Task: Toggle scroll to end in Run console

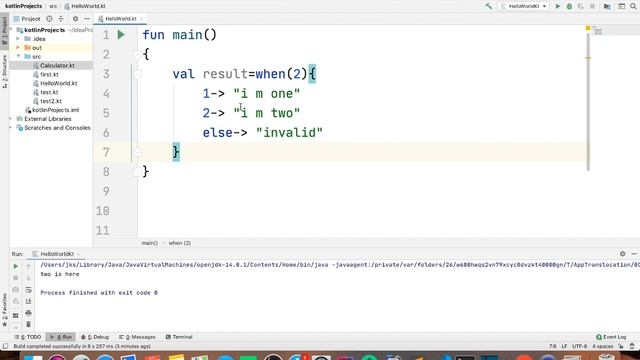Action: click(28, 301)
